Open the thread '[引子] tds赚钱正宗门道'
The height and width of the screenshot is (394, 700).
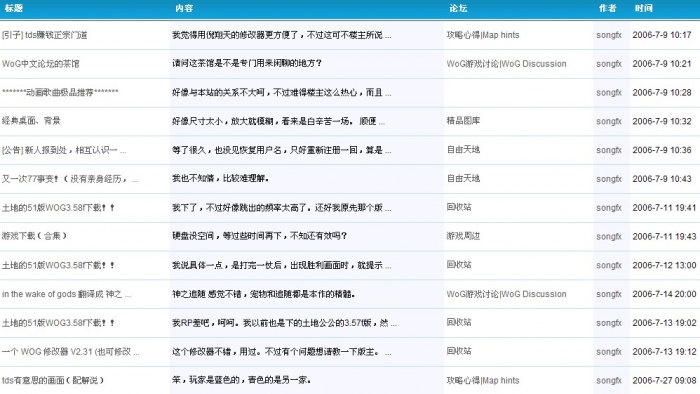click(x=45, y=35)
